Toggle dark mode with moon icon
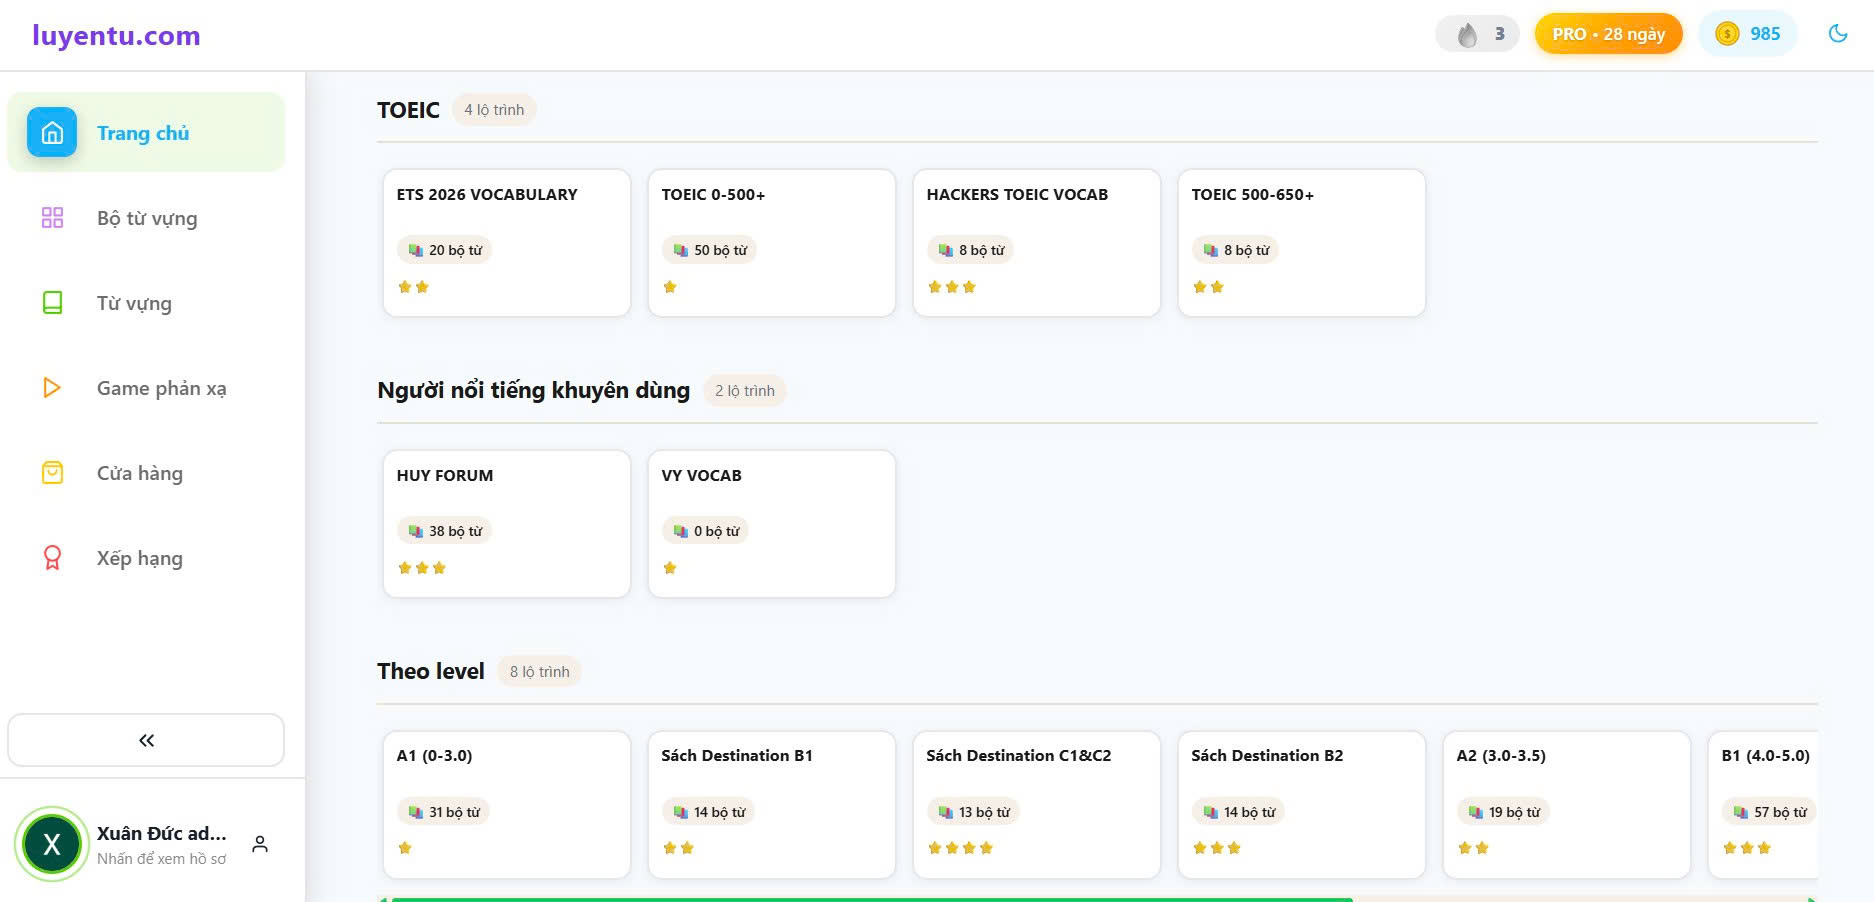1874x902 pixels. point(1837,34)
